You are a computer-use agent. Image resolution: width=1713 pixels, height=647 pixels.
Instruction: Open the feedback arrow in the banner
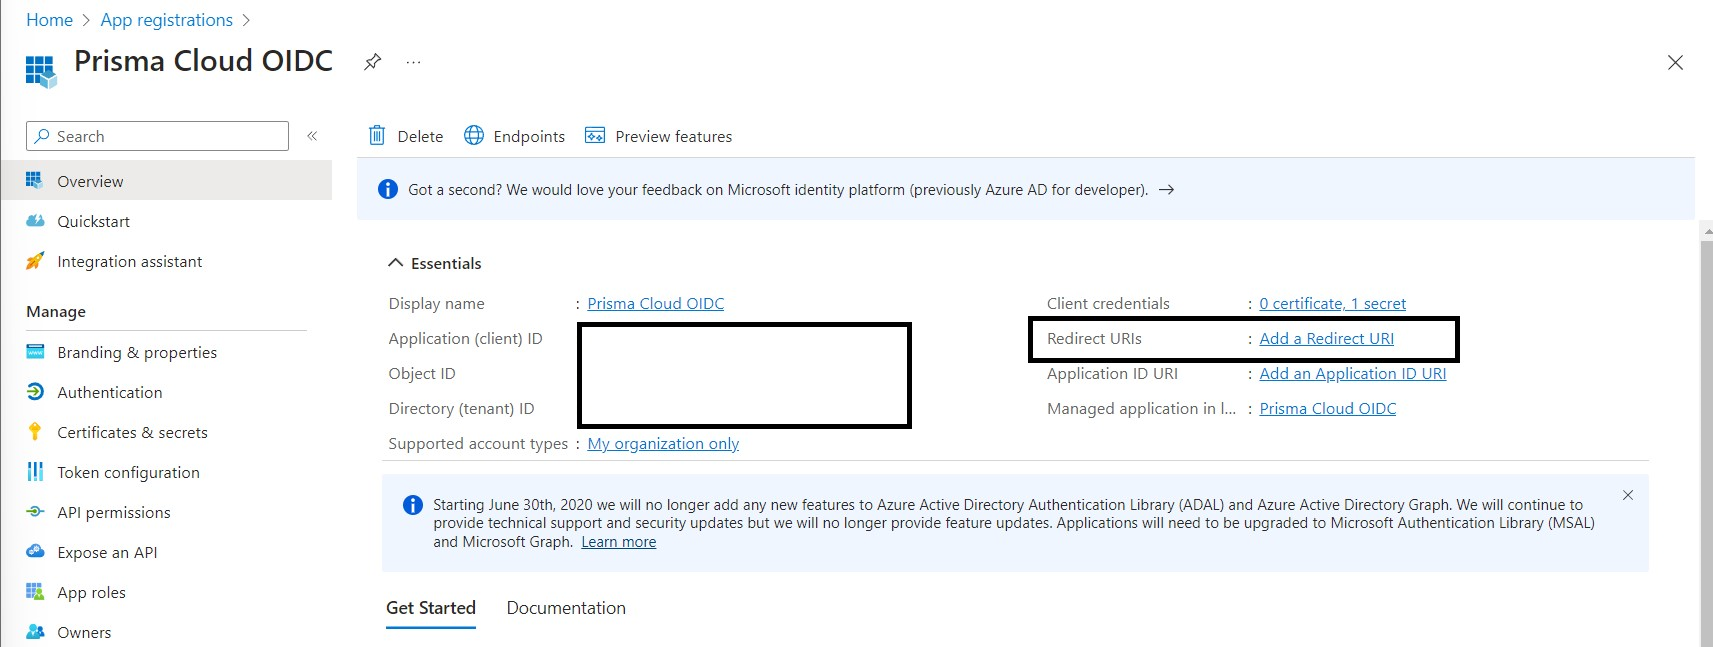tap(1166, 190)
